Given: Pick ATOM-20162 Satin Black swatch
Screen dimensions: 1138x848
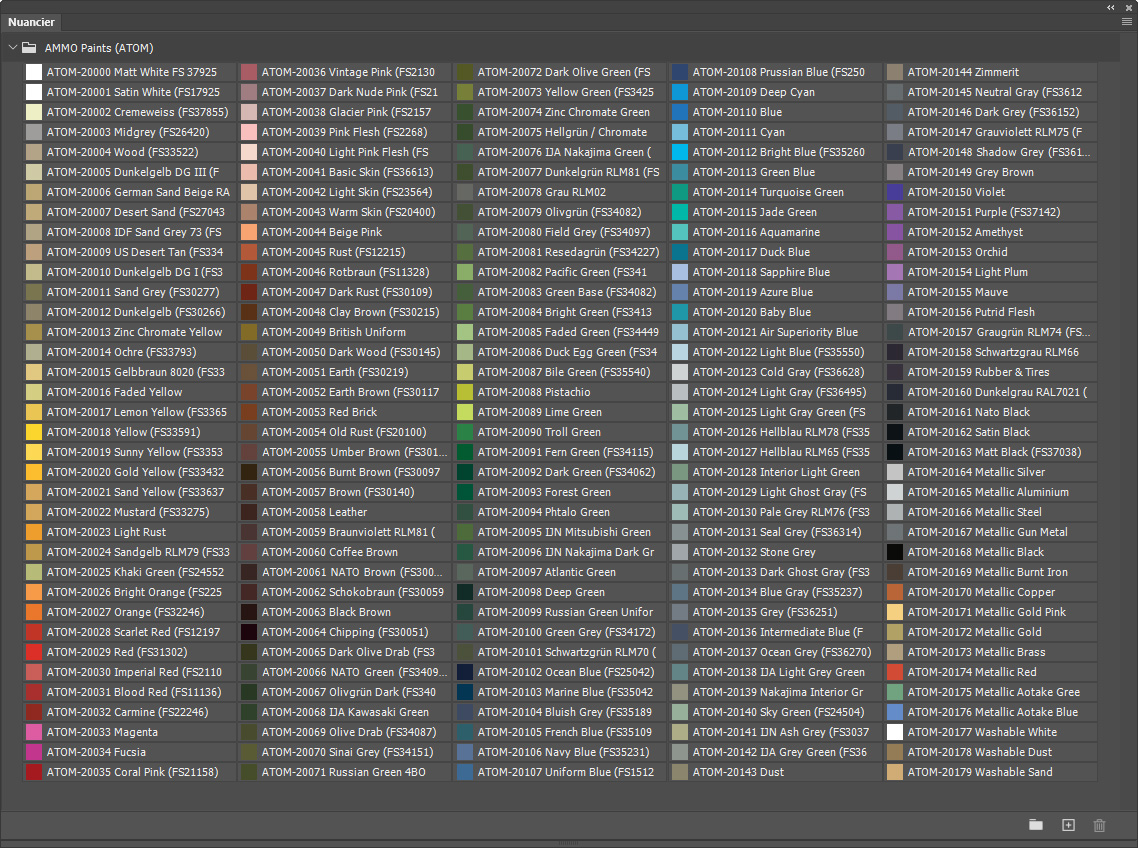Looking at the screenshot, I should tap(895, 432).
